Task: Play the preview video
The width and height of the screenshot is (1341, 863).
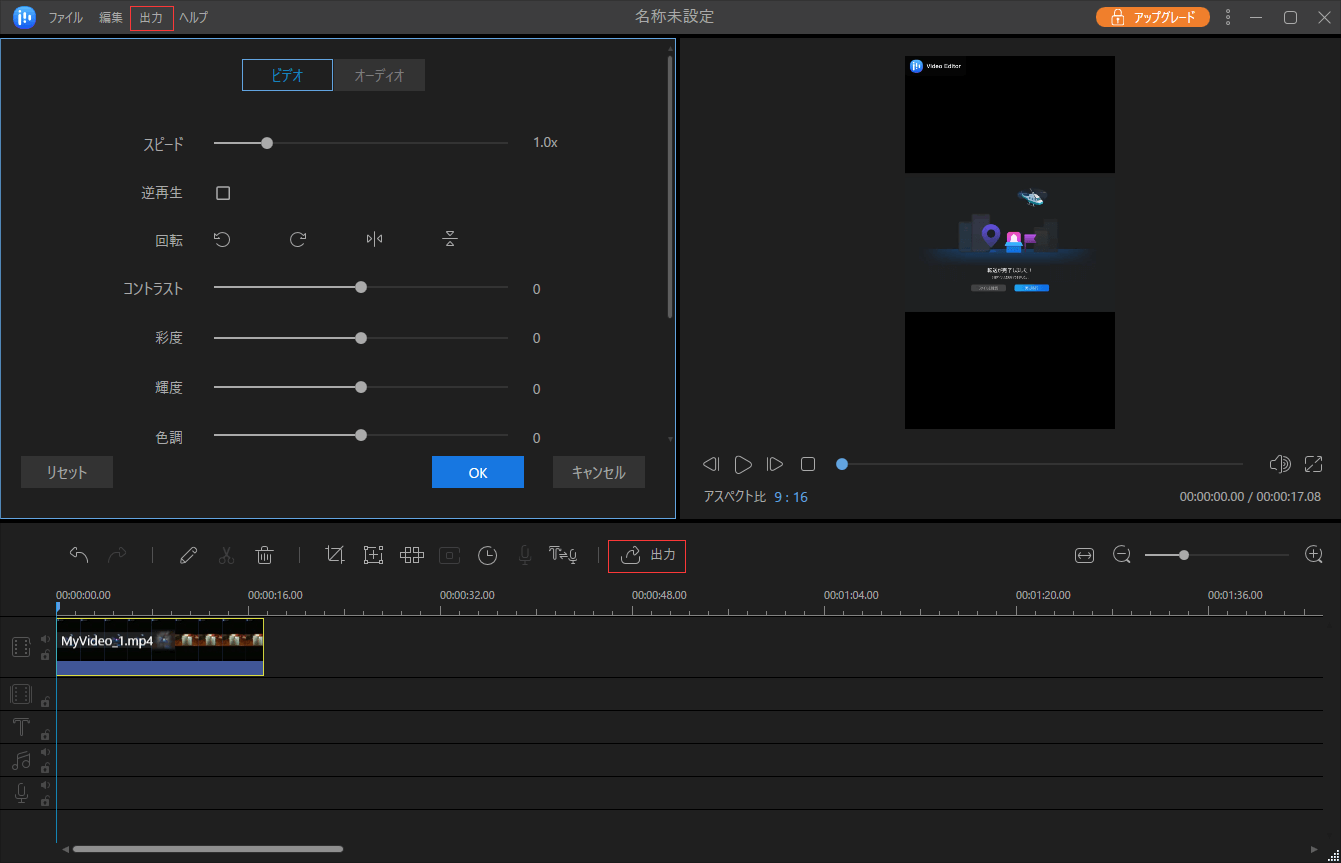Action: pos(743,464)
